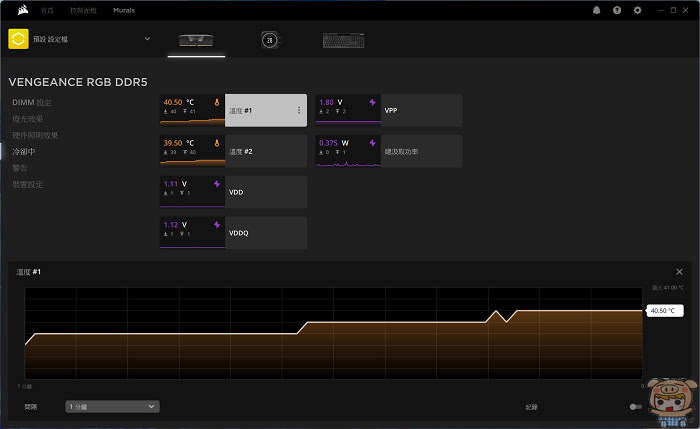Open 裝置設定 device settings section
700x429 pixels.
pyautogui.click(x=28, y=184)
